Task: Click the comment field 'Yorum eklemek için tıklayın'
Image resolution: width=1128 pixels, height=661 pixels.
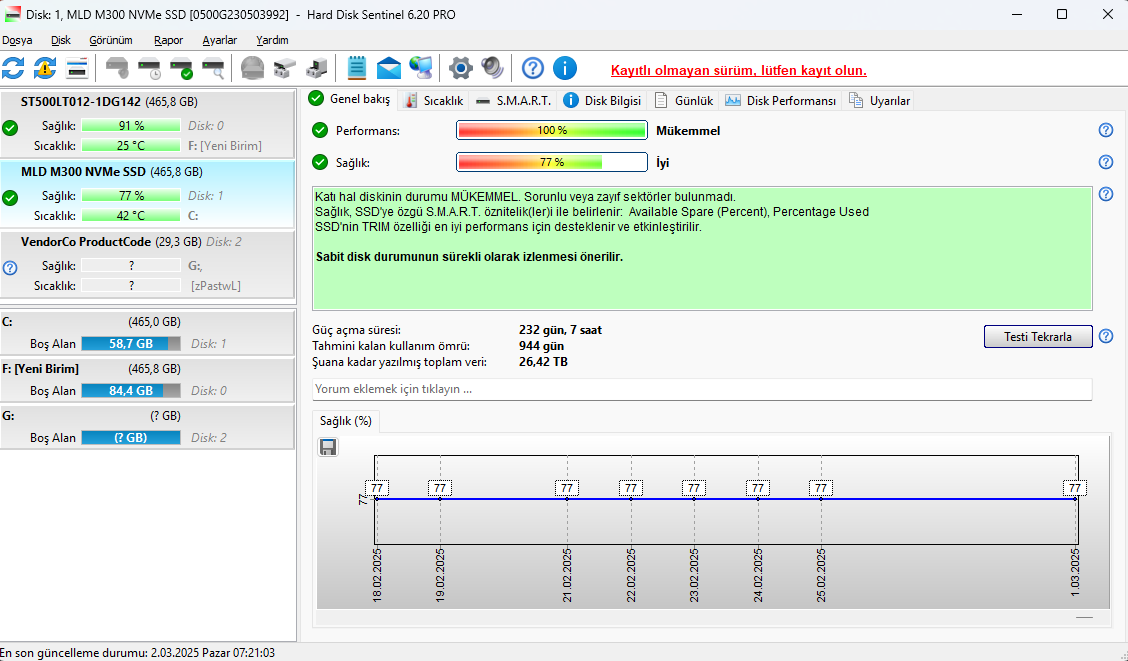Action: tap(702, 389)
